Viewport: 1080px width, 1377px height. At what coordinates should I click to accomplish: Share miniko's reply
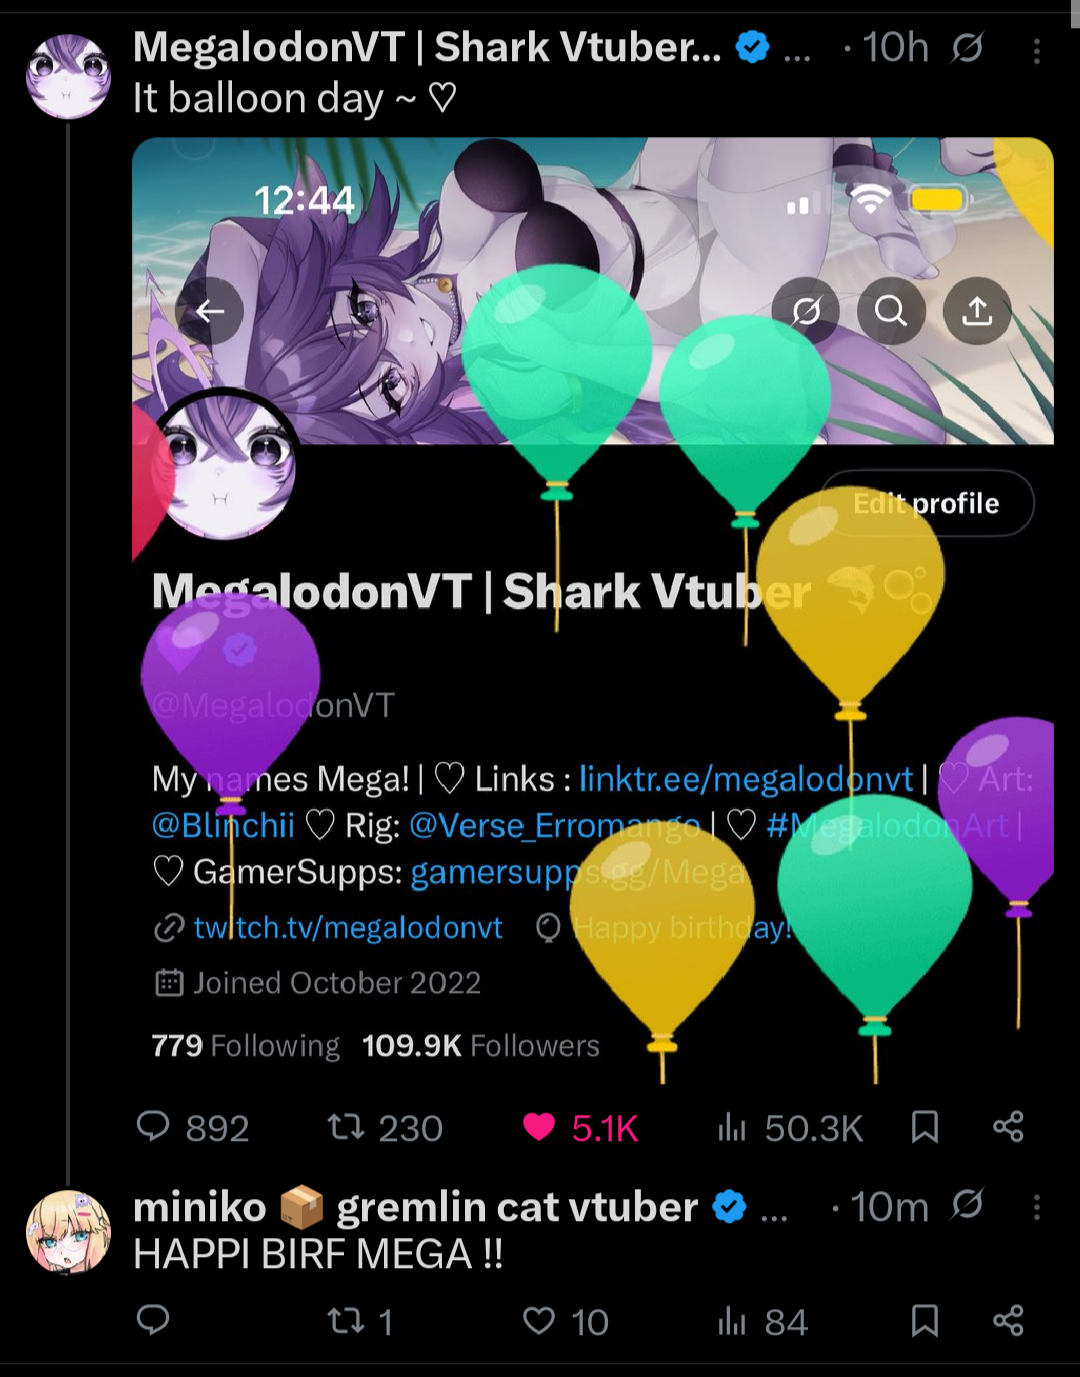tap(1008, 1321)
